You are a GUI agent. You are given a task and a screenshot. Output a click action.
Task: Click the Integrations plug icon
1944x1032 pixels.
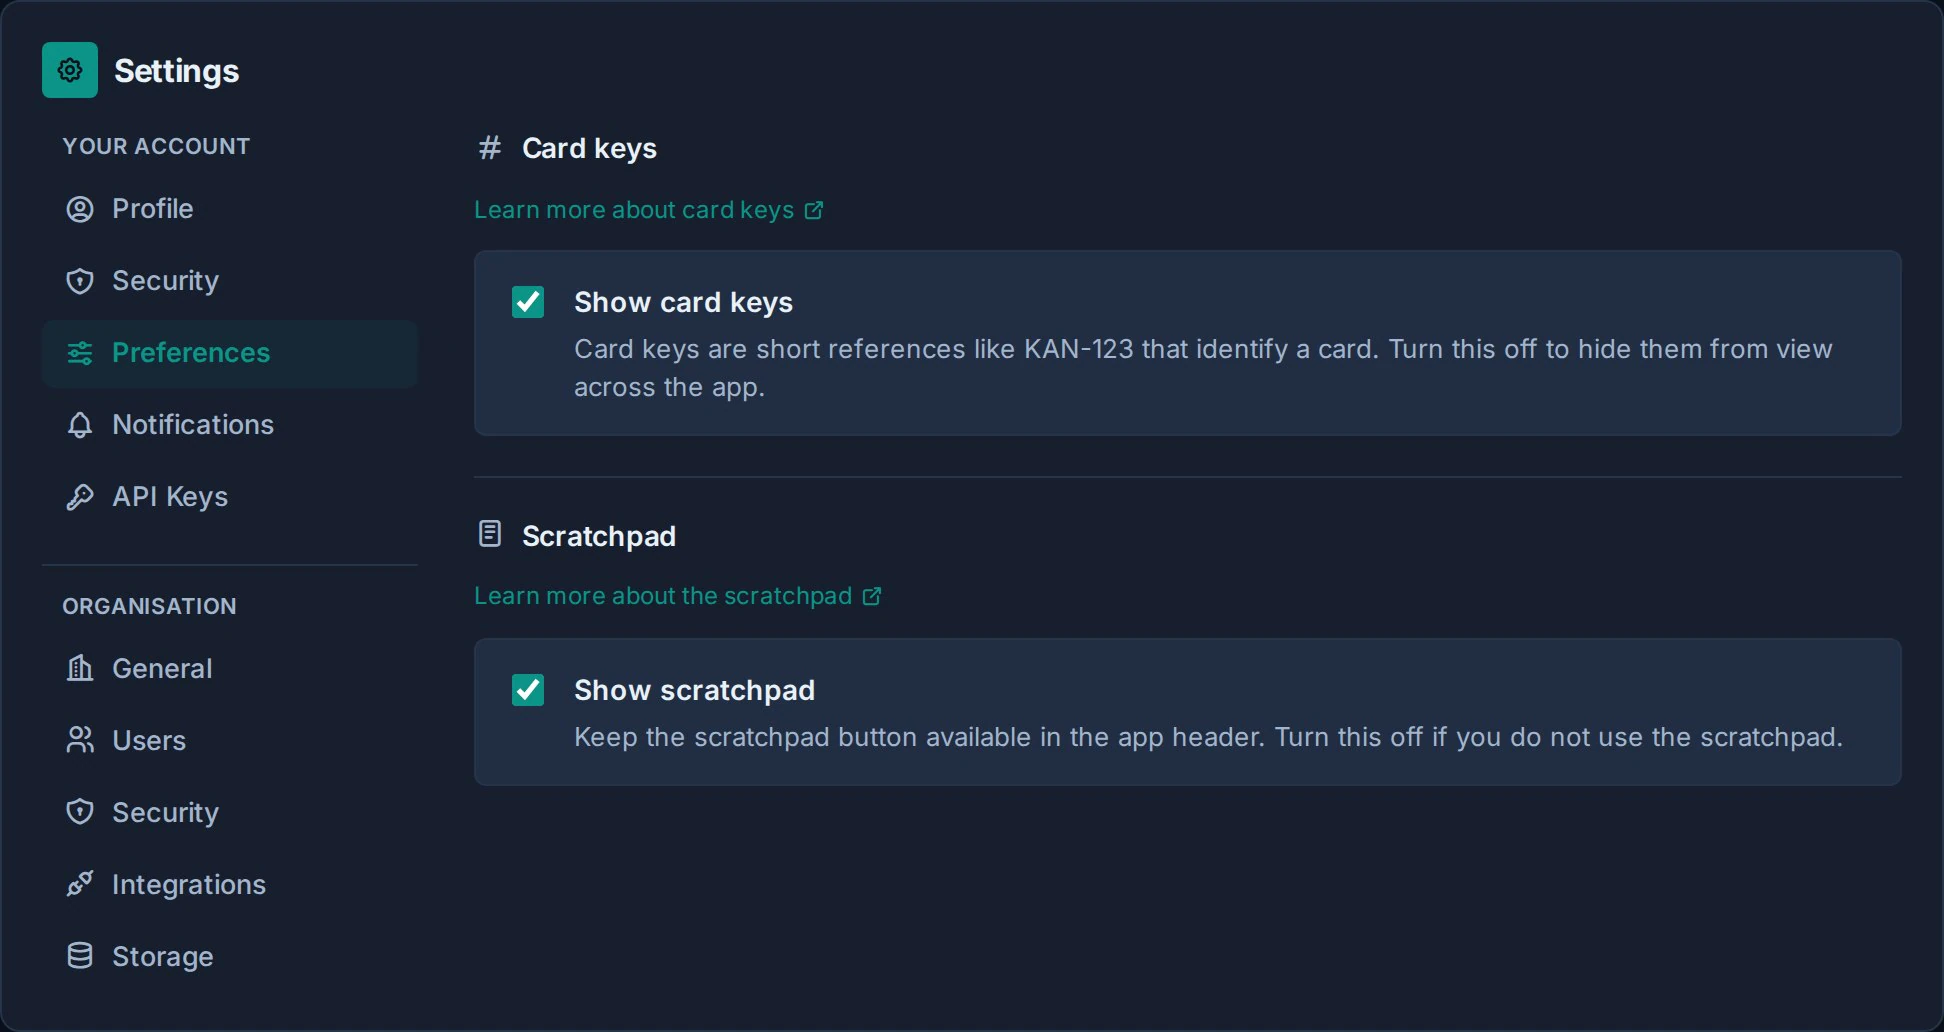[x=80, y=884]
